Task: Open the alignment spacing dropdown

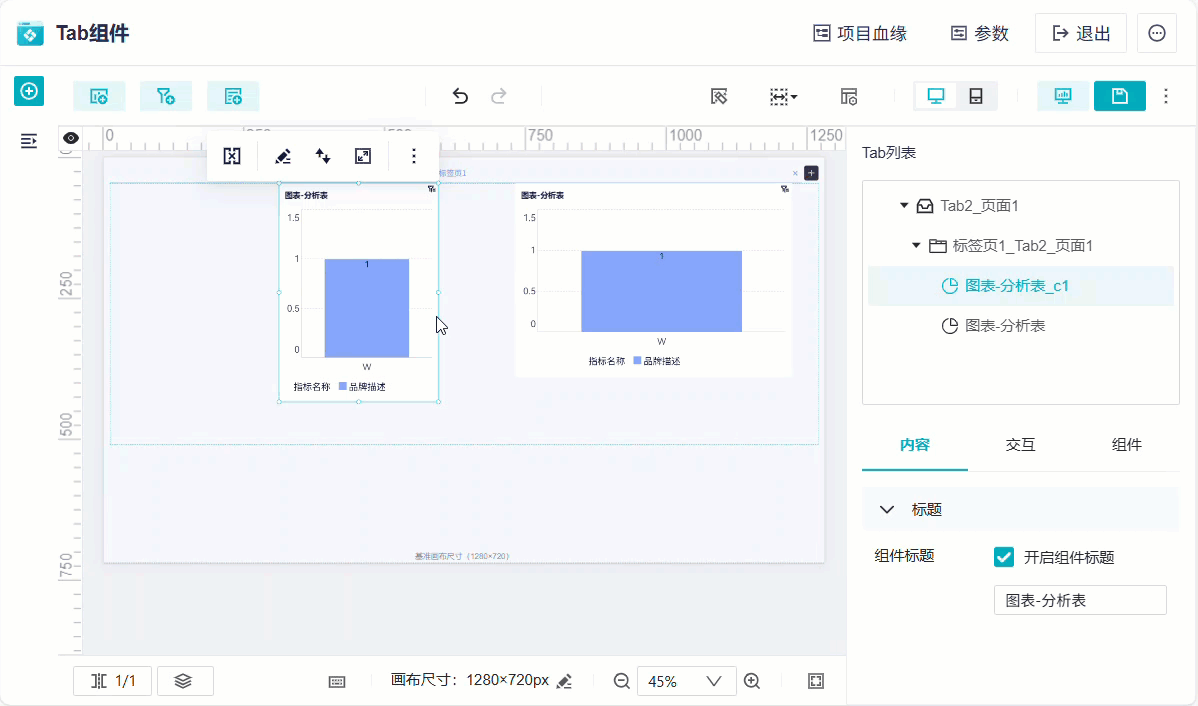Action: pyautogui.click(x=783, y=96)
